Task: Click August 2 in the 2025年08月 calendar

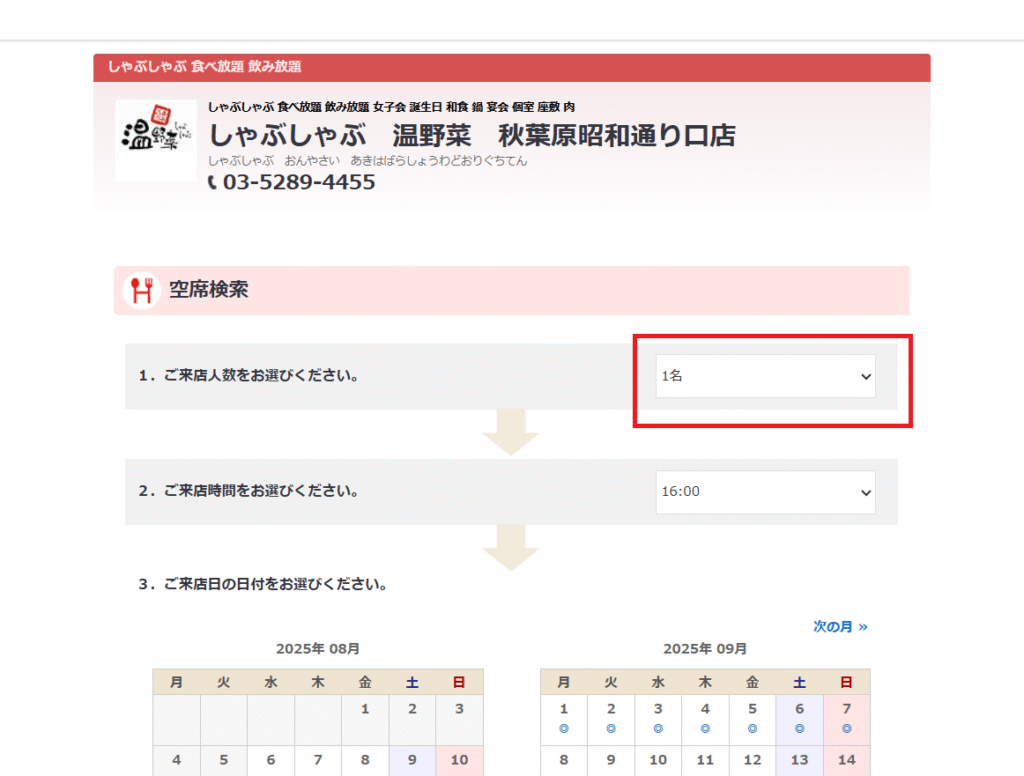Action: (412, 719)
